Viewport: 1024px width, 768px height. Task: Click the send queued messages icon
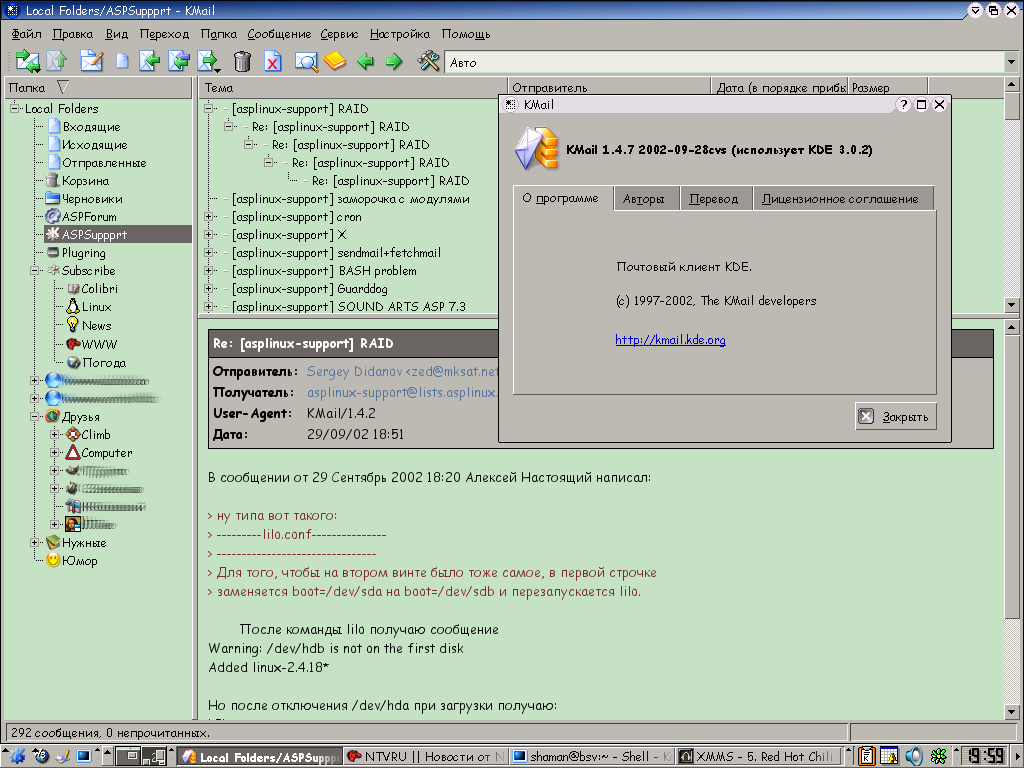57,61
